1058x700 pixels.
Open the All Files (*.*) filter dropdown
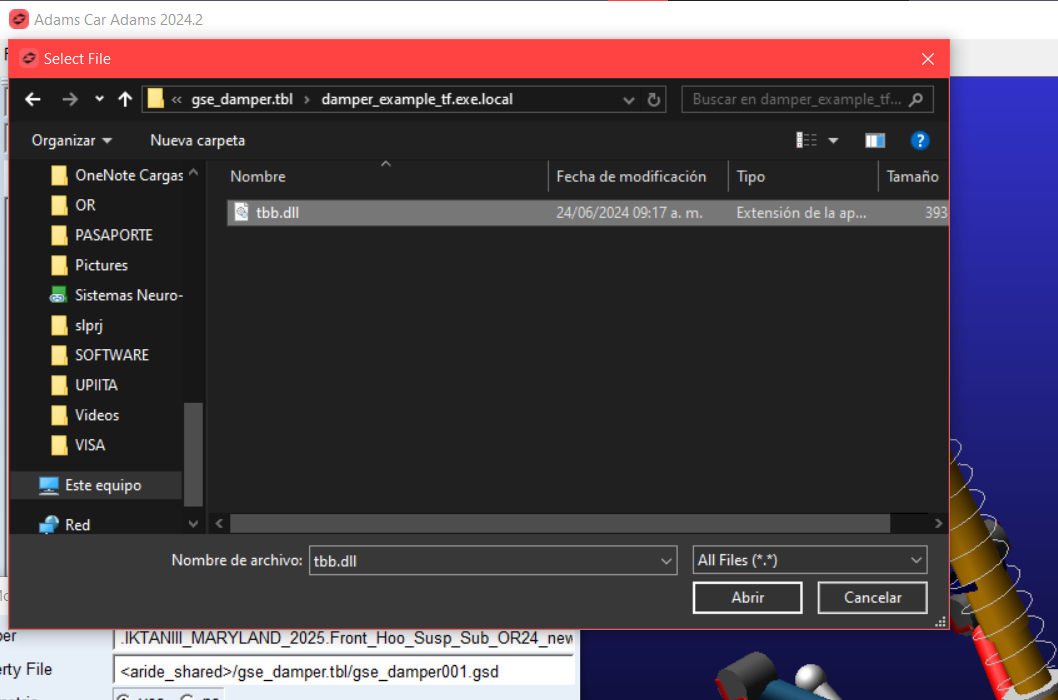810,560
